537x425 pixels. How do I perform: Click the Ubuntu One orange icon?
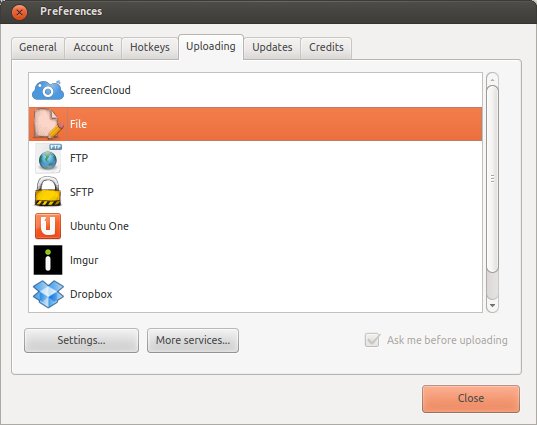pos(48,226)
